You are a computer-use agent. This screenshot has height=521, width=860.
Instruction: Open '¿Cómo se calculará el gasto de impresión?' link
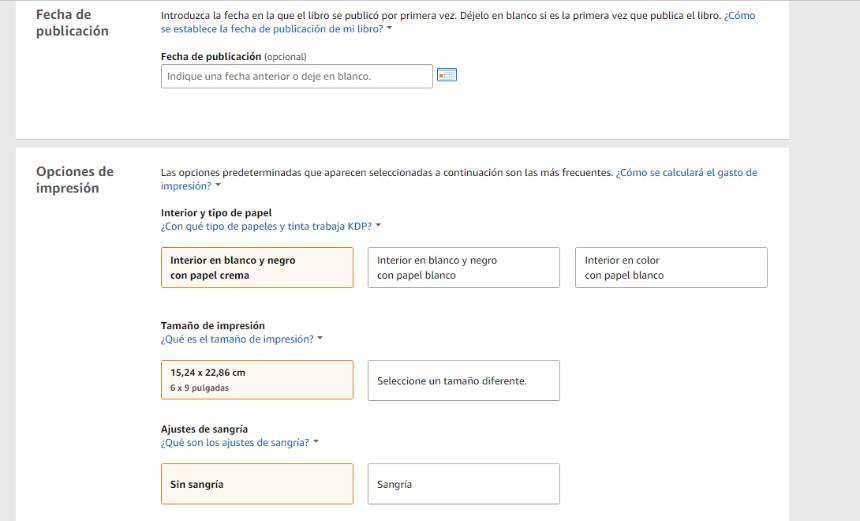tap(686, 173)
